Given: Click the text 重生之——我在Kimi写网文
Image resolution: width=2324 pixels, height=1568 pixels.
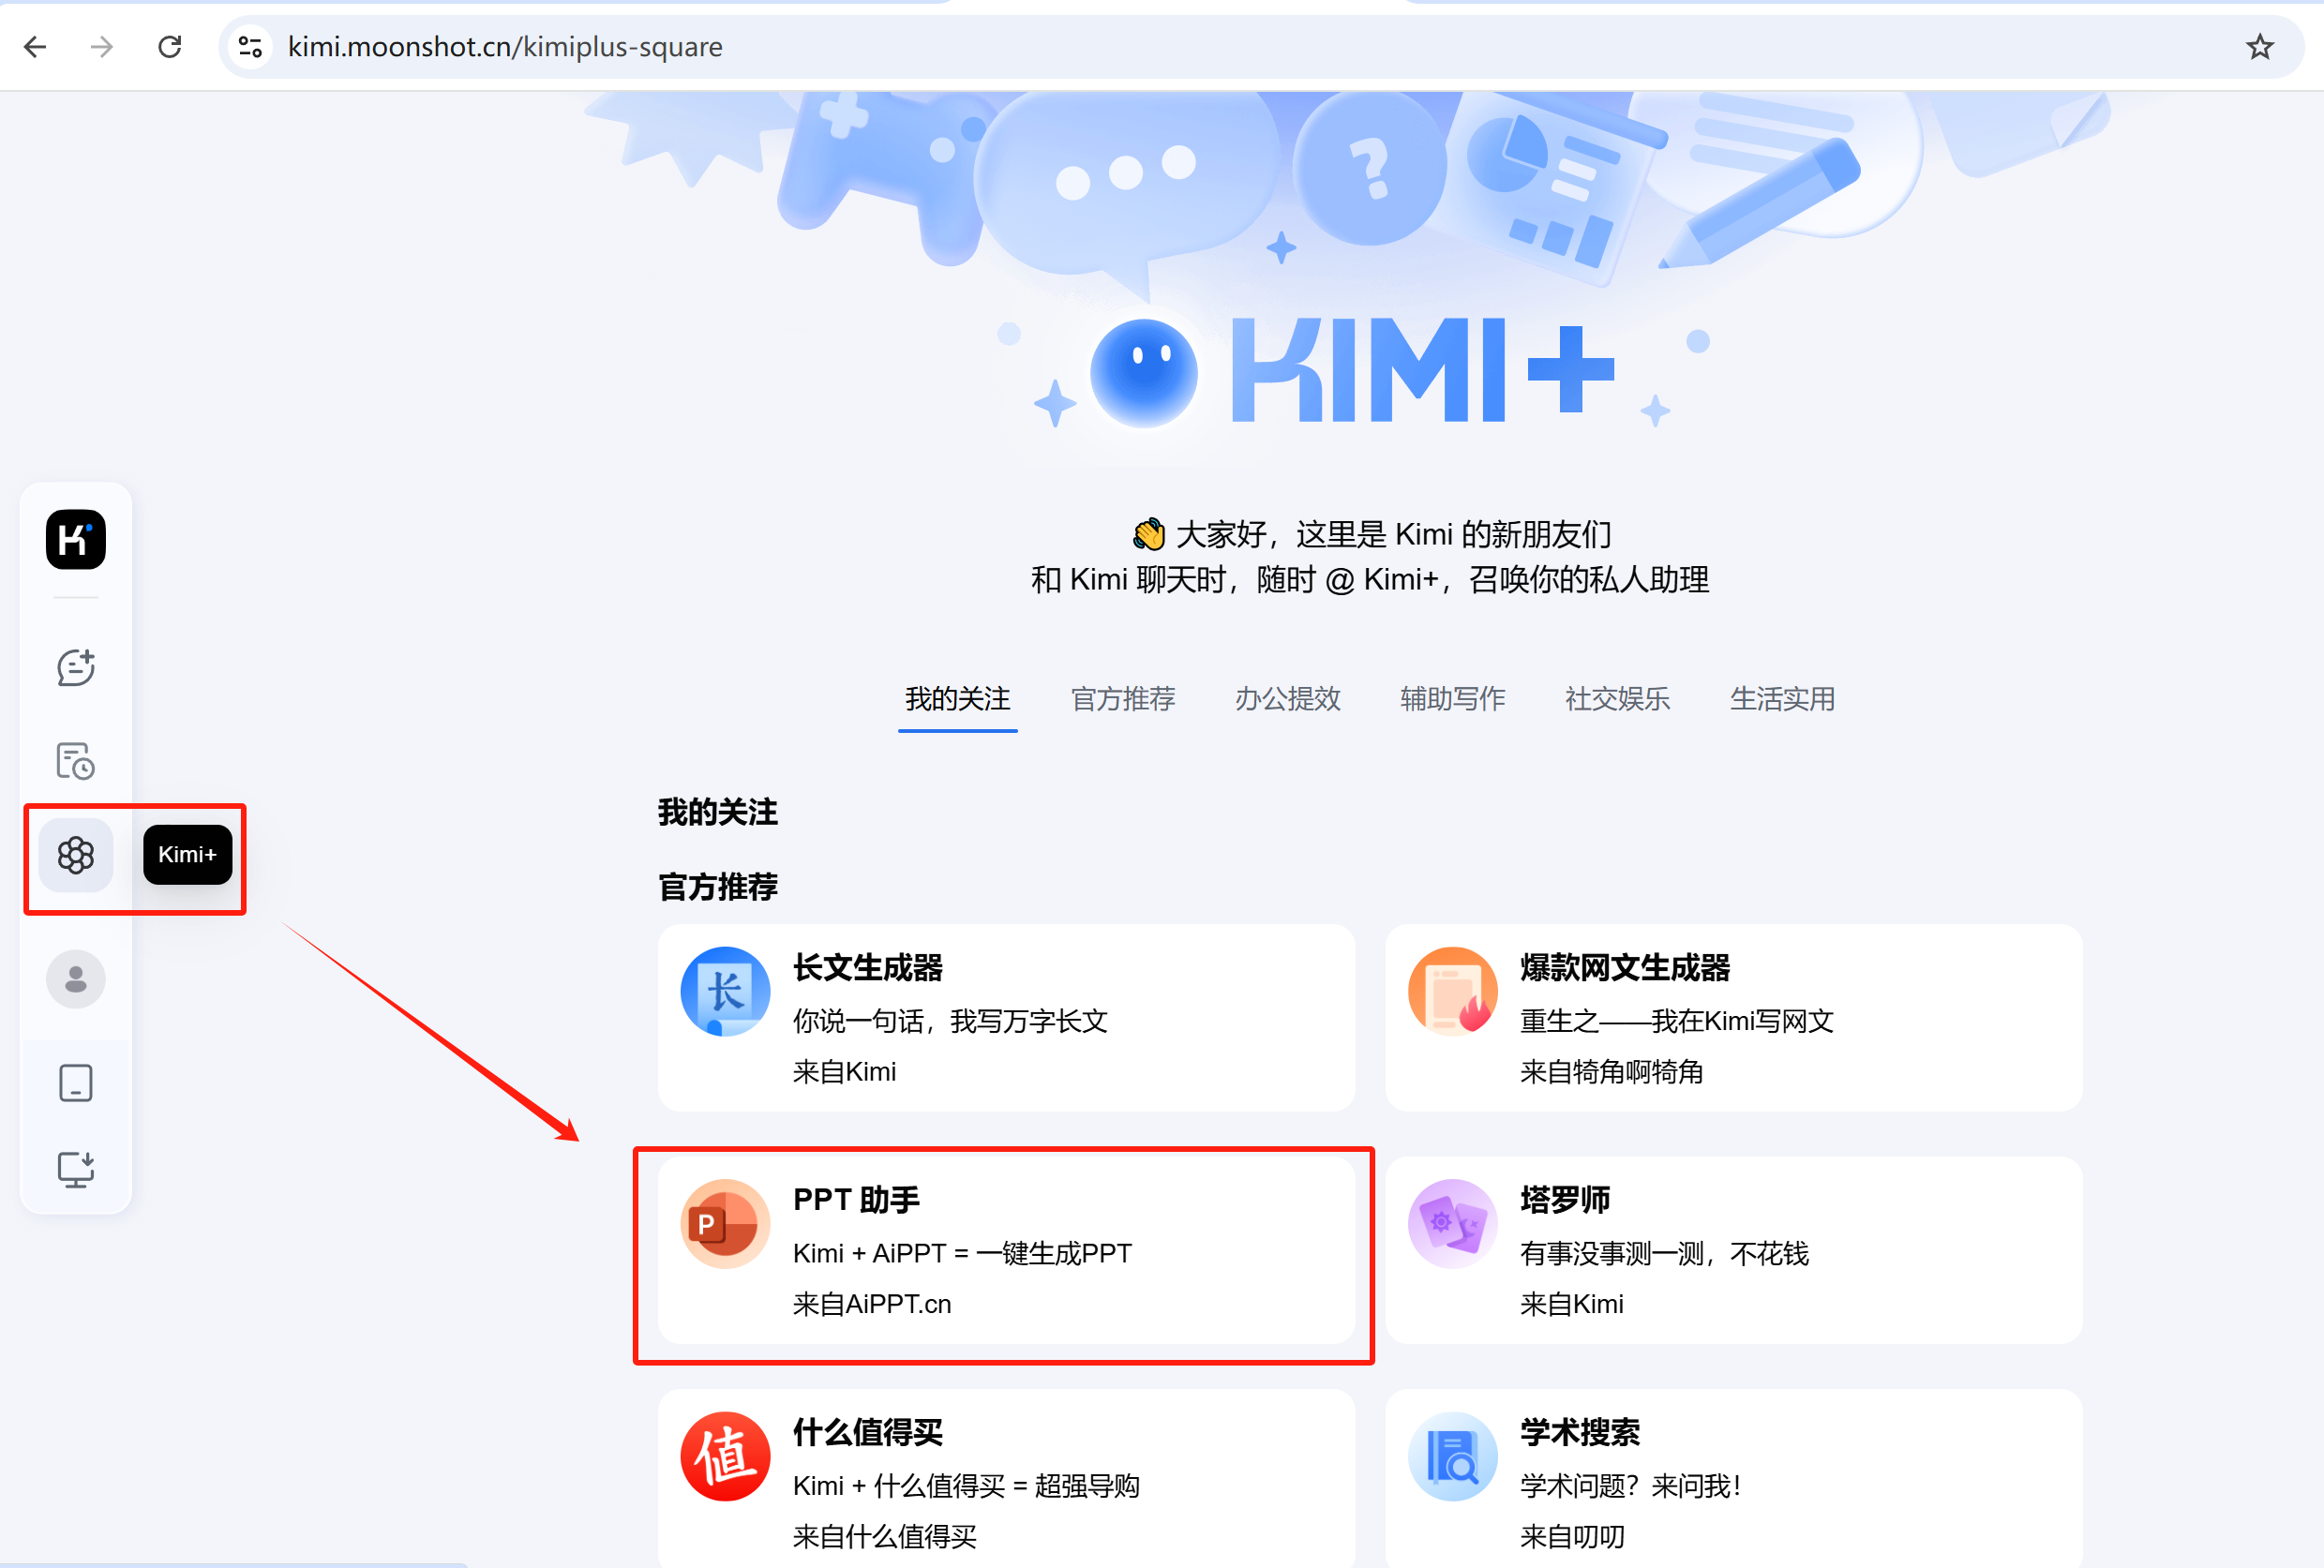Looking at the screenshot, I should tap(1677, 1021).
